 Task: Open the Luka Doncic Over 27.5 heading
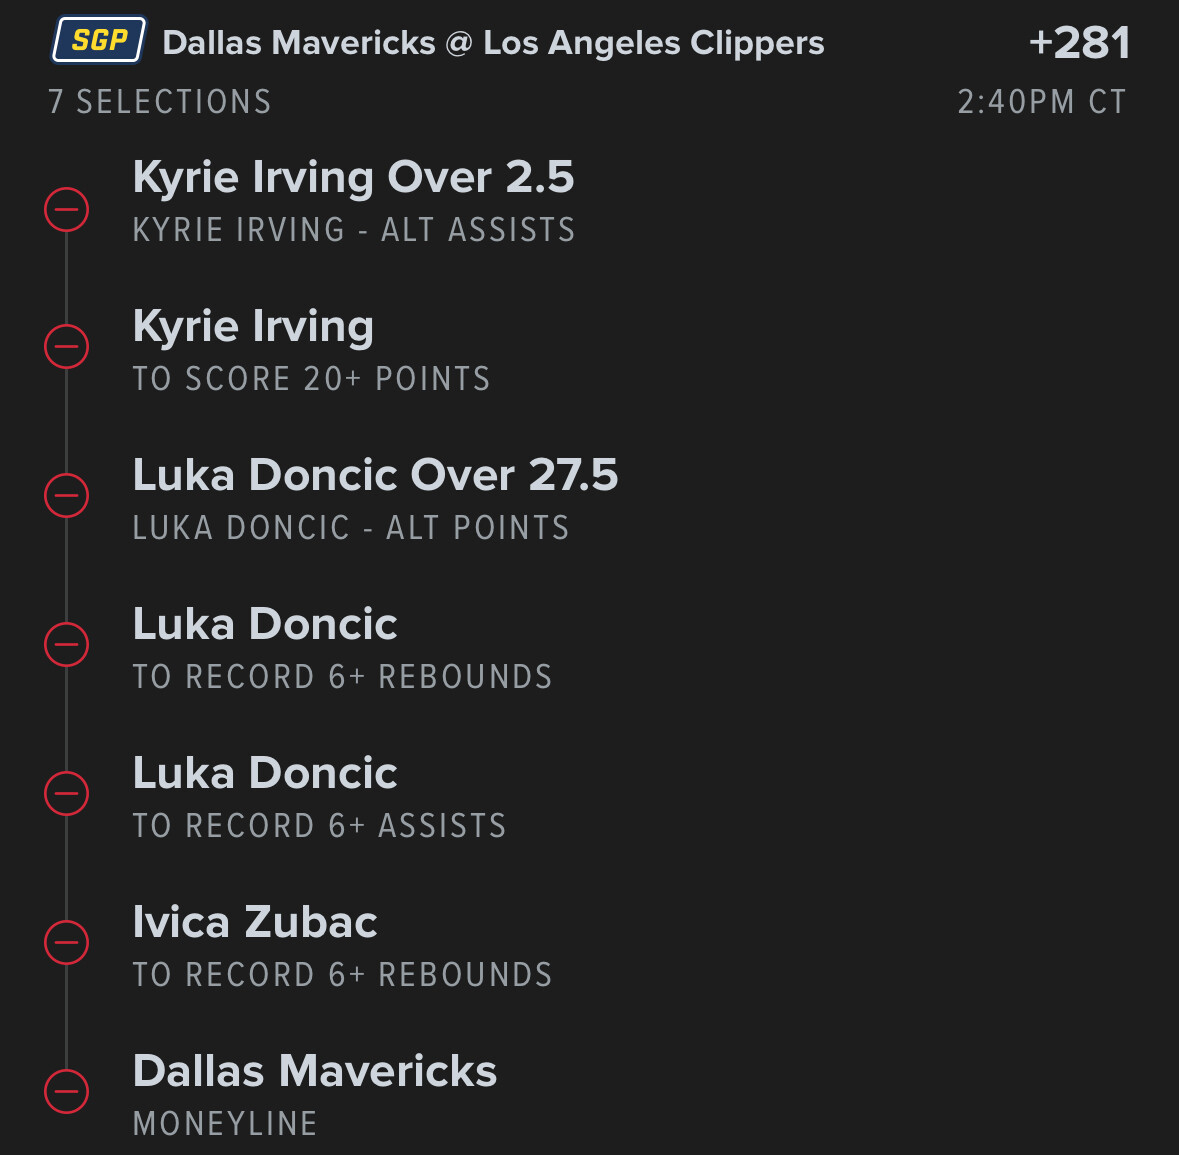(x=375, y=475)
